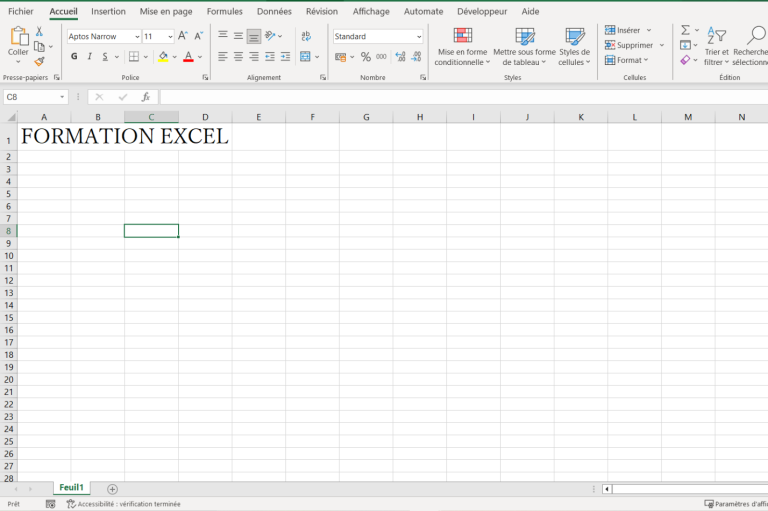Click the Format cells button
The image size is (768, 511).
(x=626, y=60)
